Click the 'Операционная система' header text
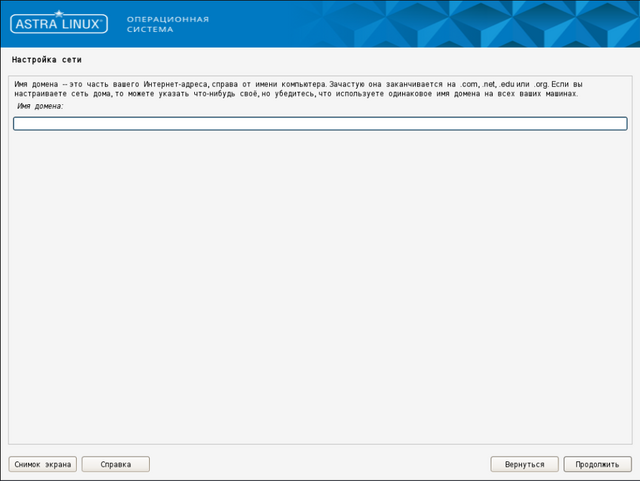 (x=167, y=24)
